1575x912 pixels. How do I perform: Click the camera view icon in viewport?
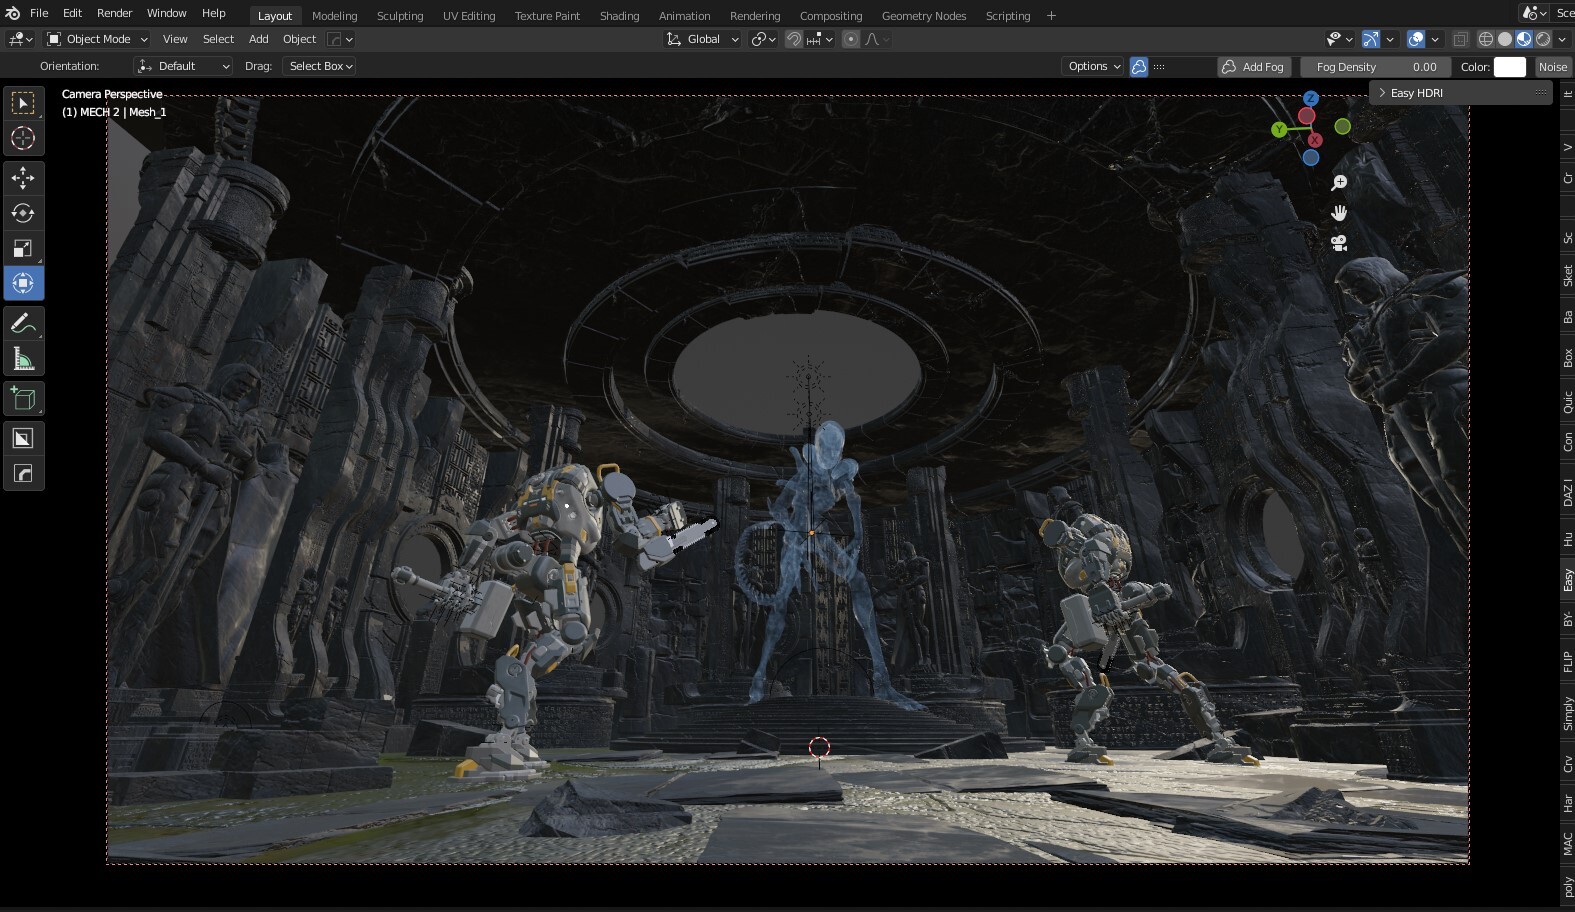click(1339, 243)
